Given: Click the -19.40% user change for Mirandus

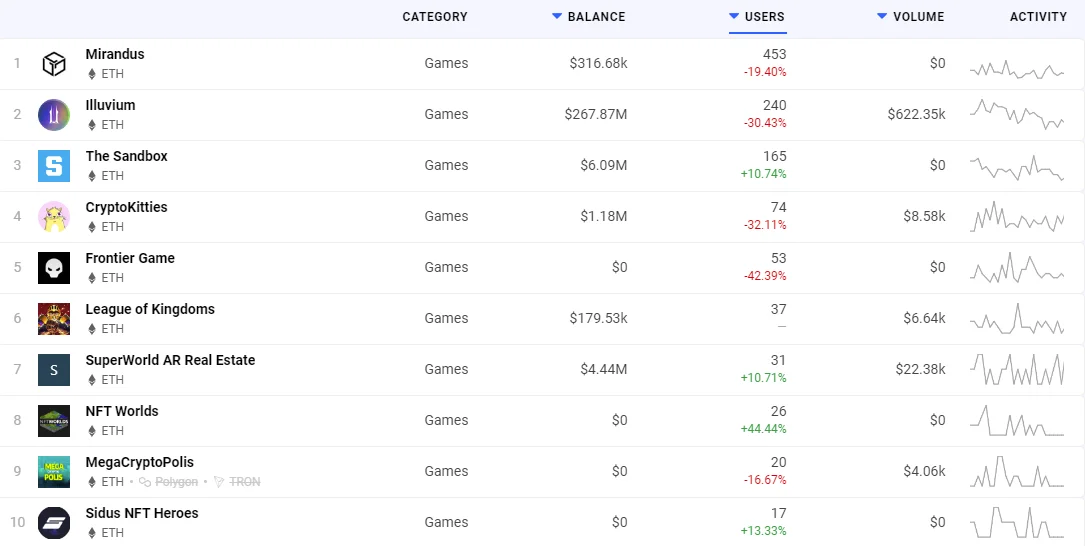Looking at the screenshot, I should [765, 72].
